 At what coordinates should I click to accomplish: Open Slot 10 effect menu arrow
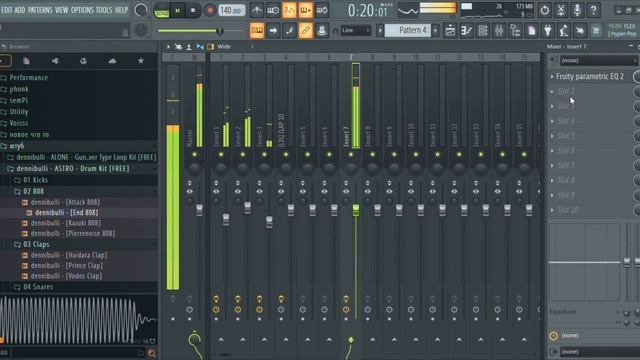point(552,211)
